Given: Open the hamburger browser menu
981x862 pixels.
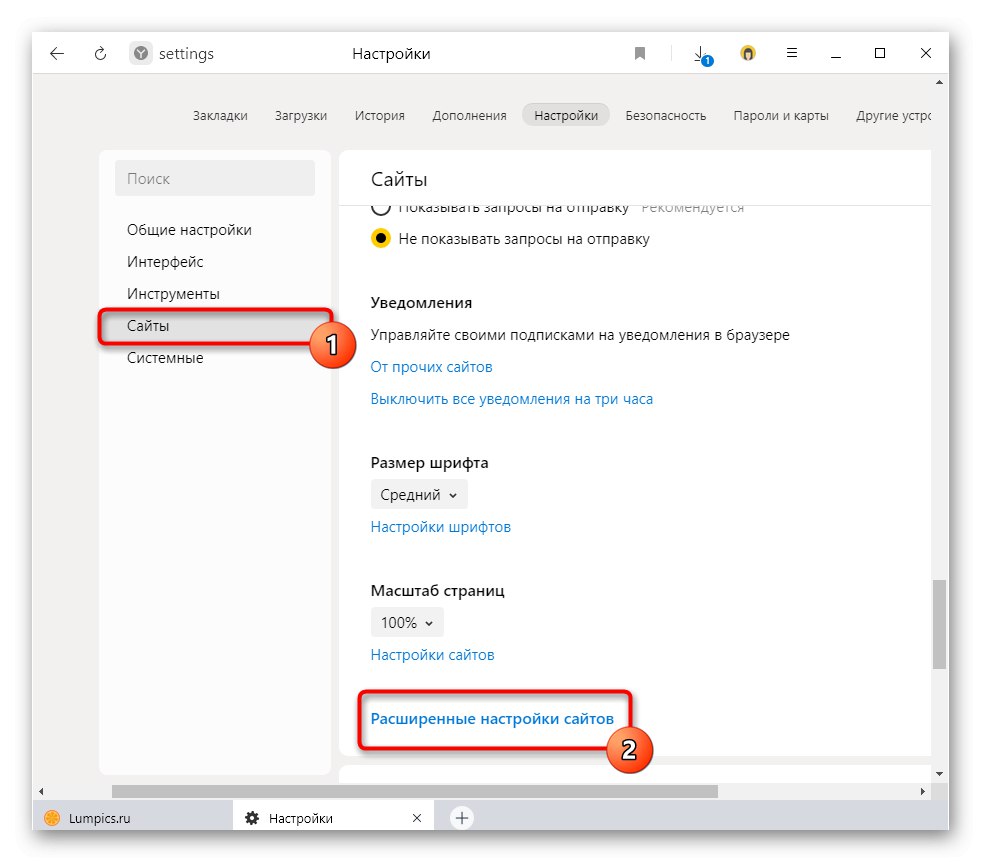Looking at the screenshot, I should click(x=791, y=53).
